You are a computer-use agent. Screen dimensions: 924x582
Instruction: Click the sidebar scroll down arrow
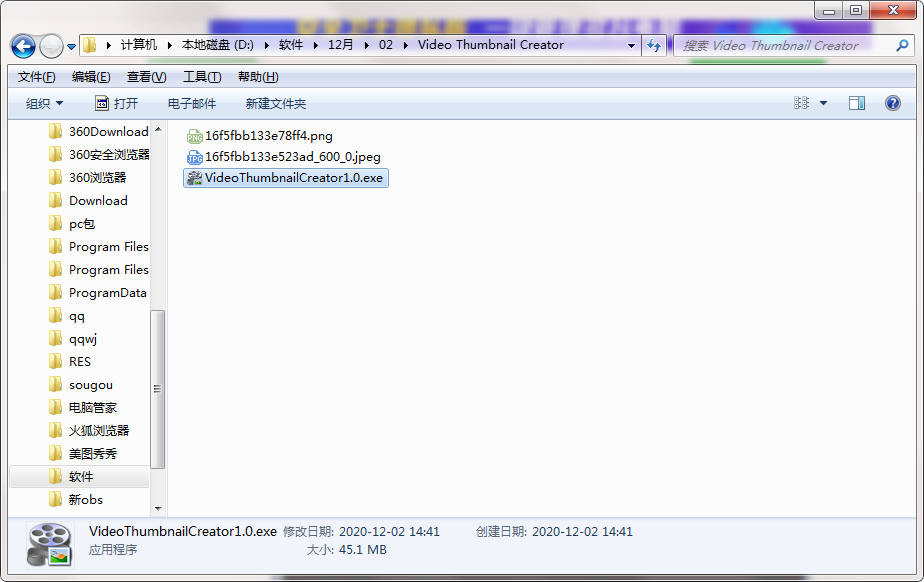pyautogui.click(x=158, y=508)
